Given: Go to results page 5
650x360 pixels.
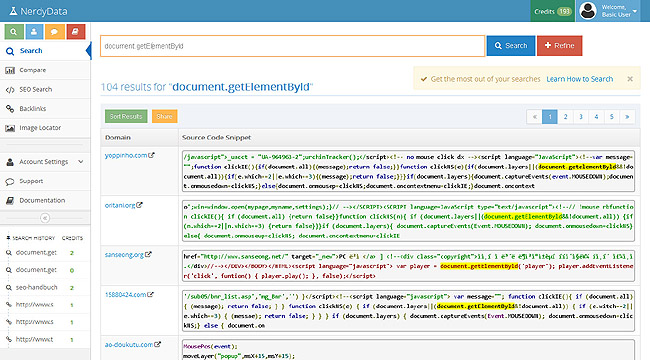Looking at the screenshot, I should (x=611, y=117).
